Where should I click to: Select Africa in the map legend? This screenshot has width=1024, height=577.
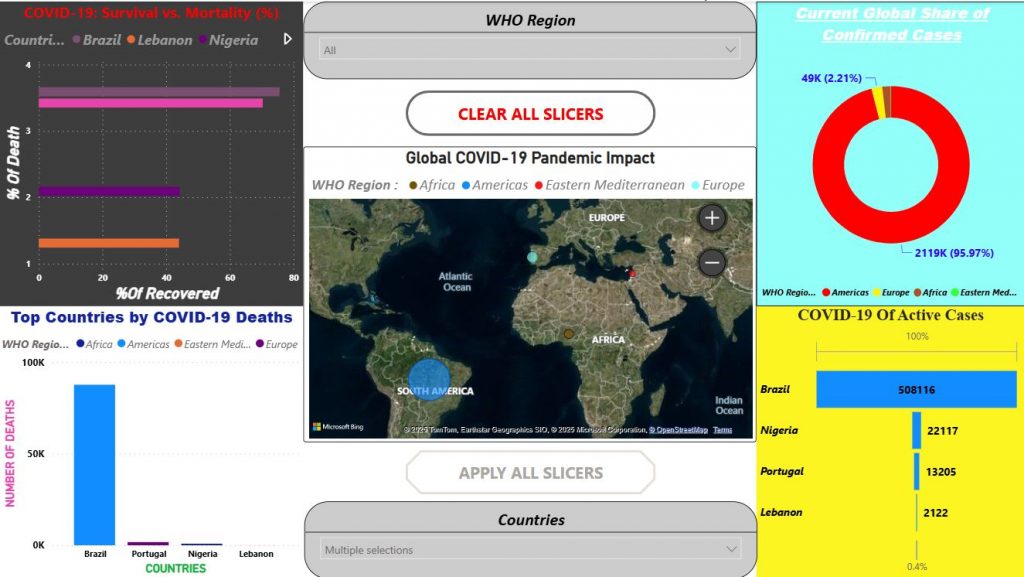coord(432,185)
